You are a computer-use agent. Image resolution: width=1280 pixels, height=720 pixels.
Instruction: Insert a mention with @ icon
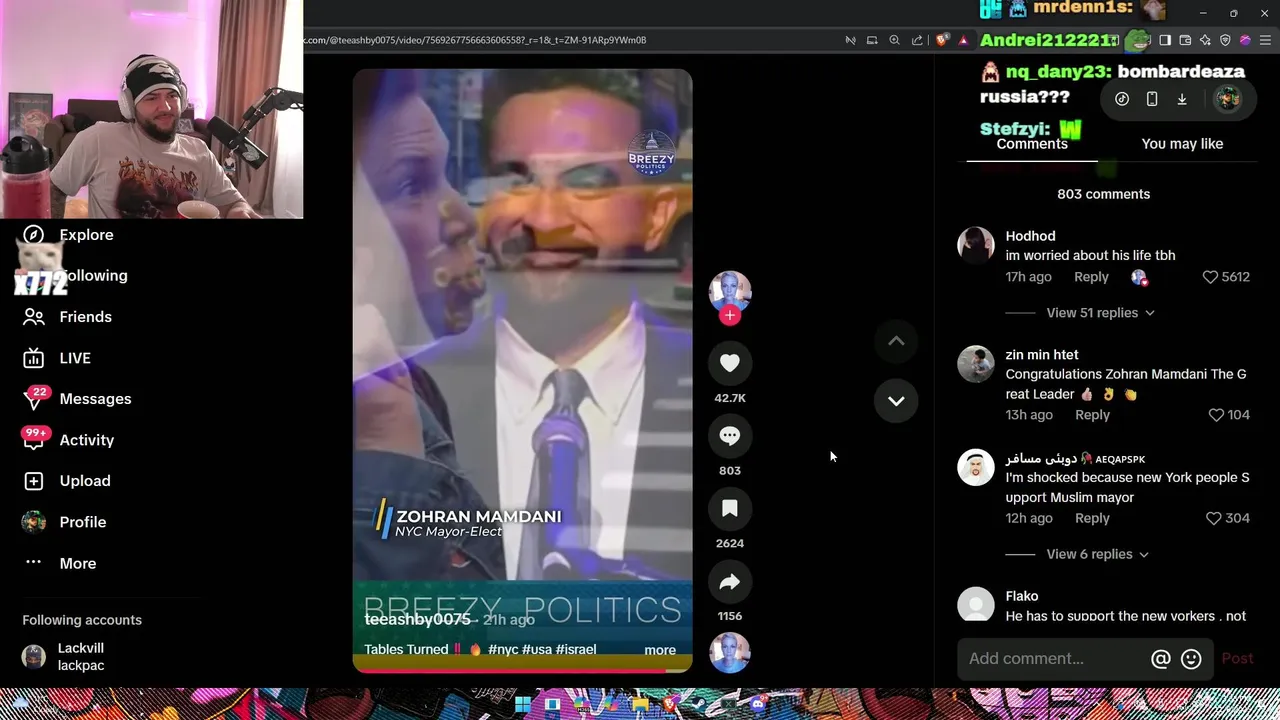pyautogui.click(x=1161, y=659)
